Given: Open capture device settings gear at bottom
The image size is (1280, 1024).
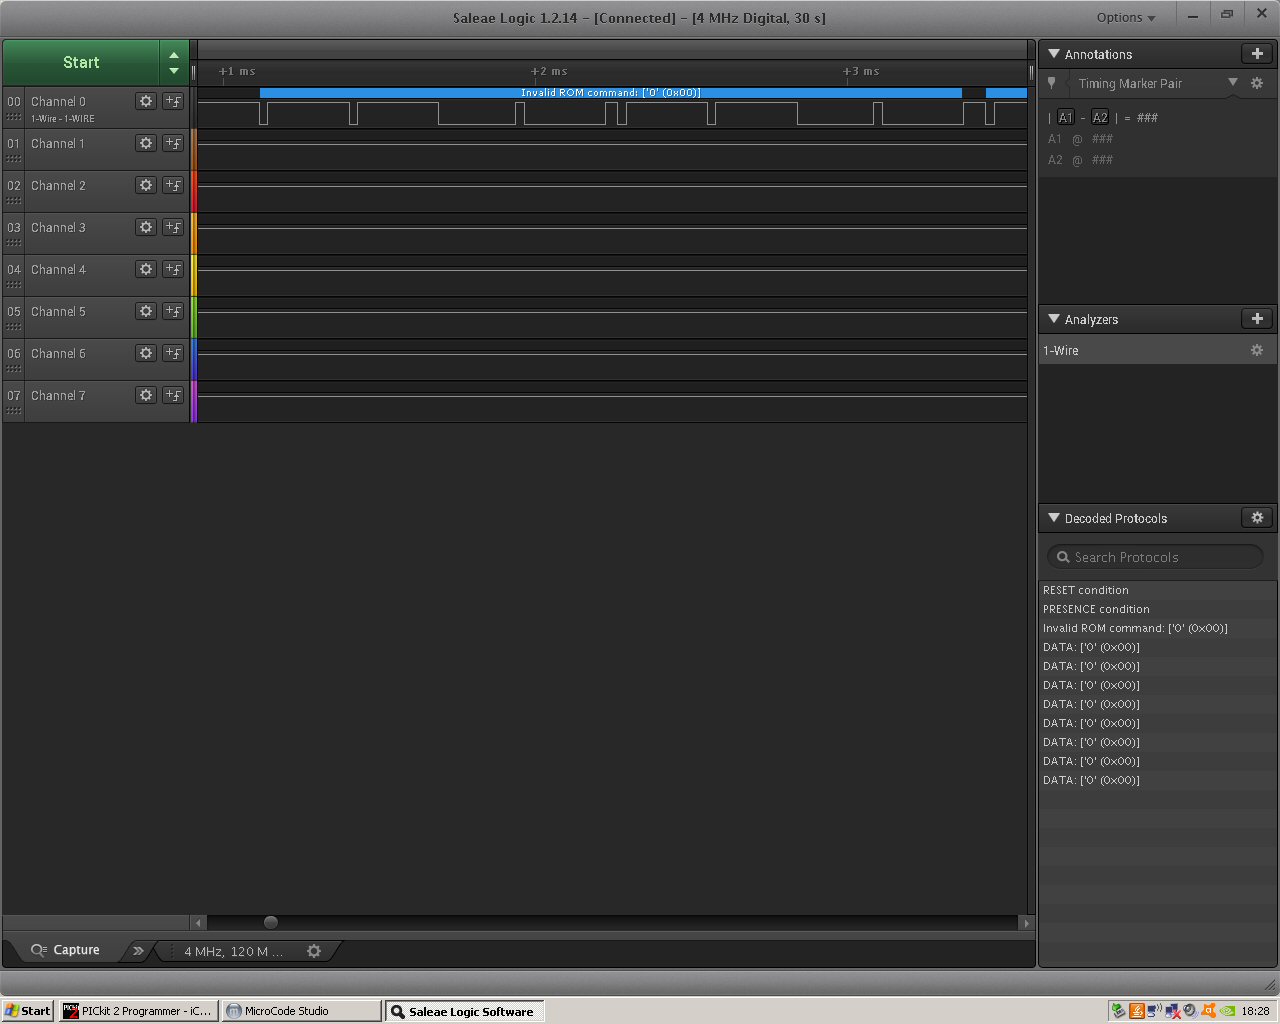Looking at the screenshot, I should click(314, 951).
